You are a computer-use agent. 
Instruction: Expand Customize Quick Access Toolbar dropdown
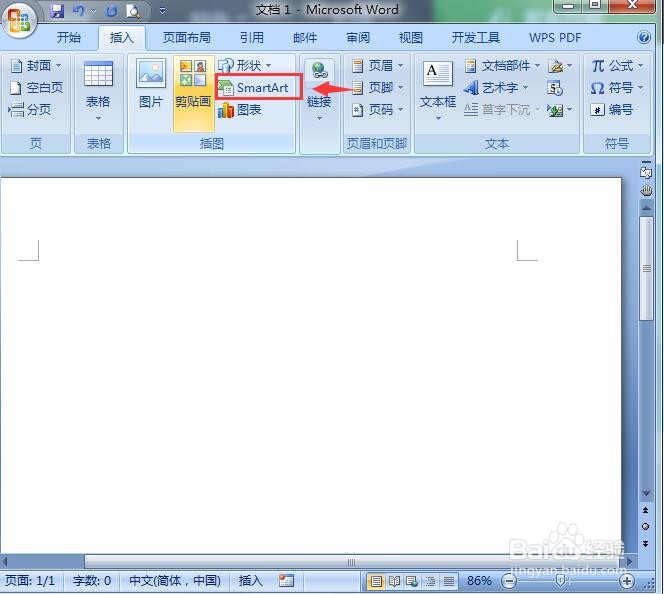[163, 11]
